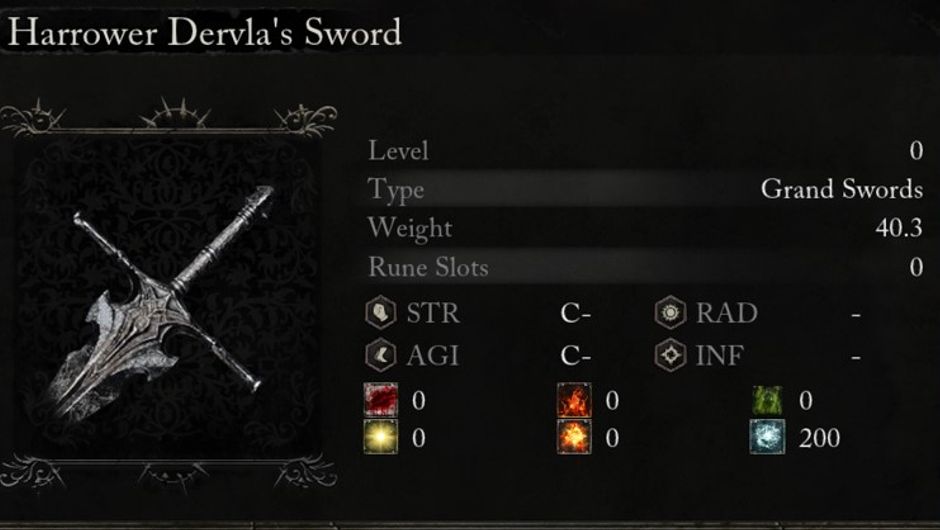940x530 pixels.
Task: Click the 200 damage value
Action: [x=820, y=437]
